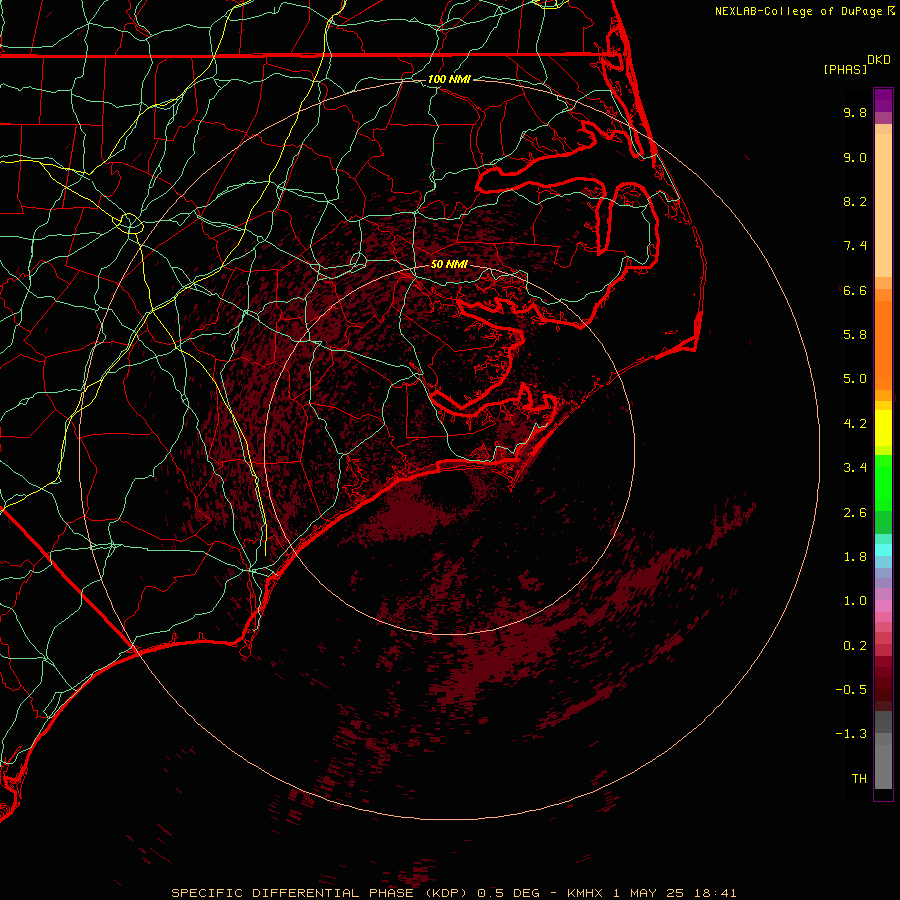Click the KMHX station identifier in caption

[x=585, y=893]
